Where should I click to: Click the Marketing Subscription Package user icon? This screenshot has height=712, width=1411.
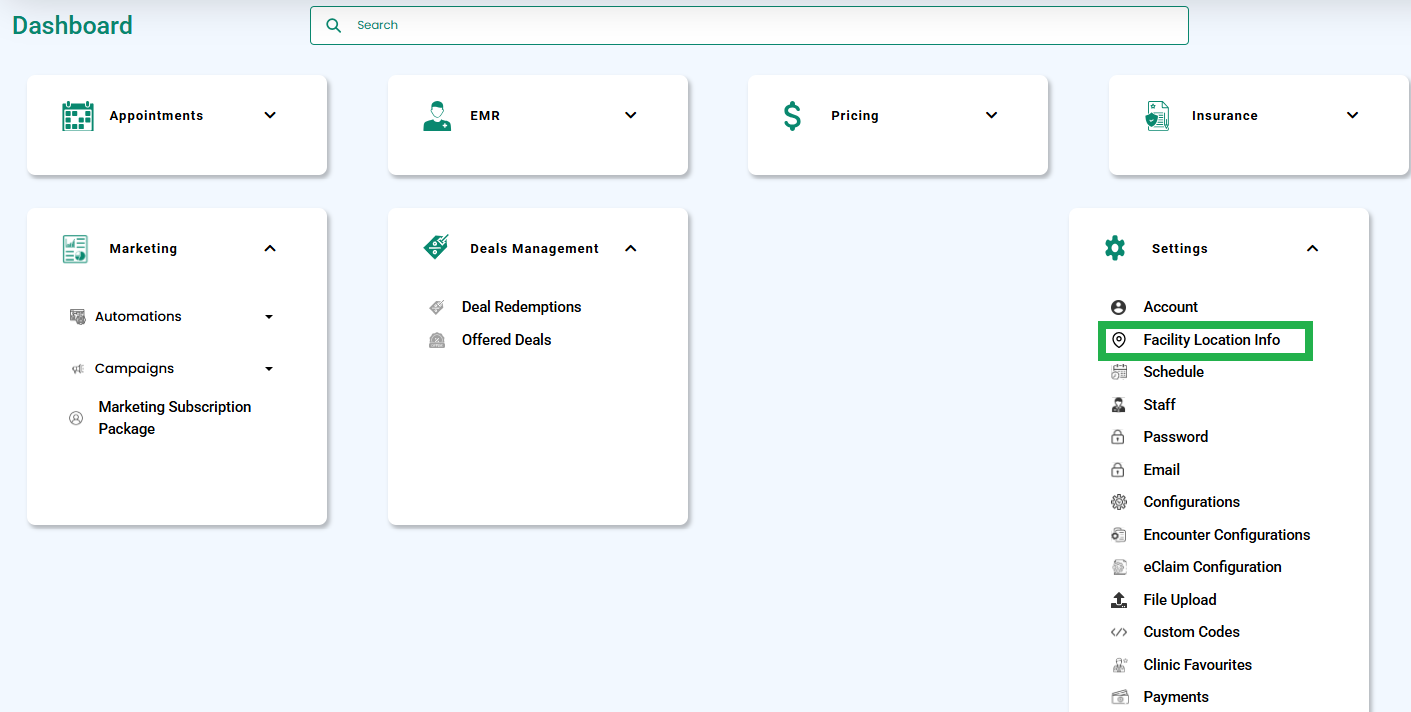click(76, 418)
